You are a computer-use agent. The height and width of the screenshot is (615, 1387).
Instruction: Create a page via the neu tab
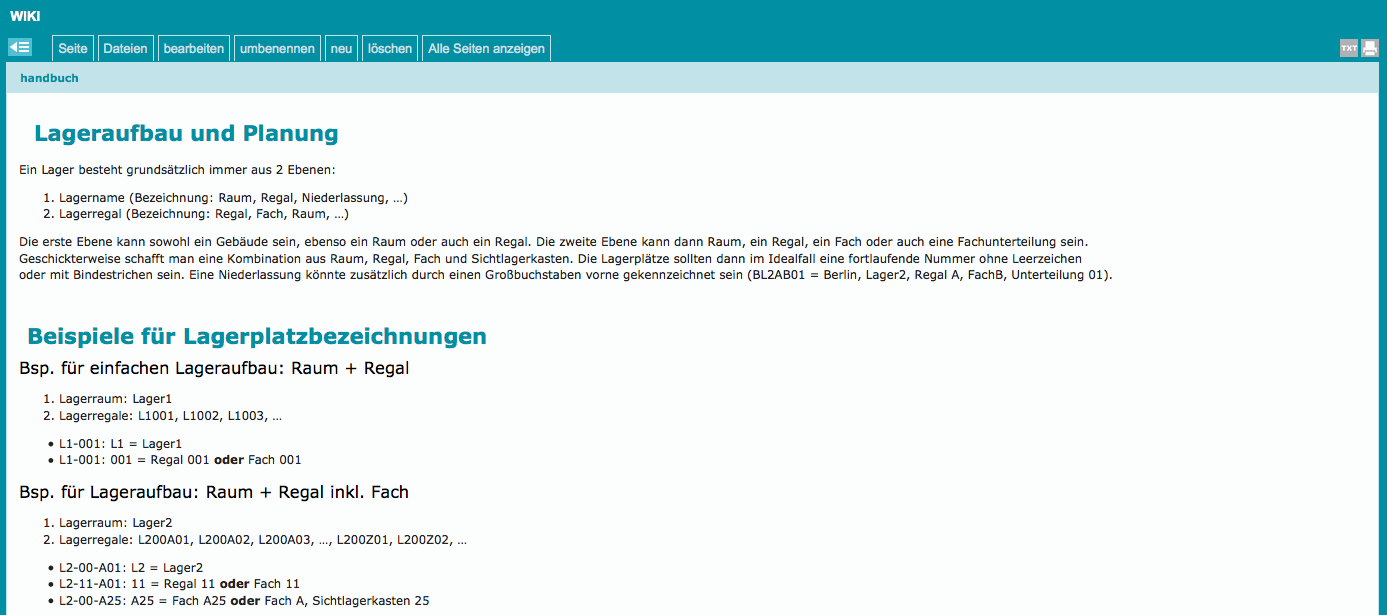click(x=342, y=49)
